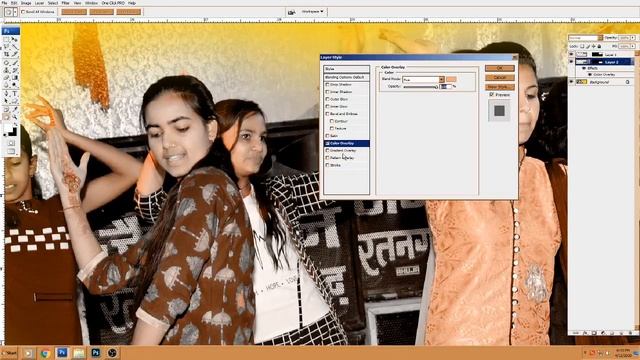Enable the Bevel and Emboss checkbox

[x=327, y=114]
